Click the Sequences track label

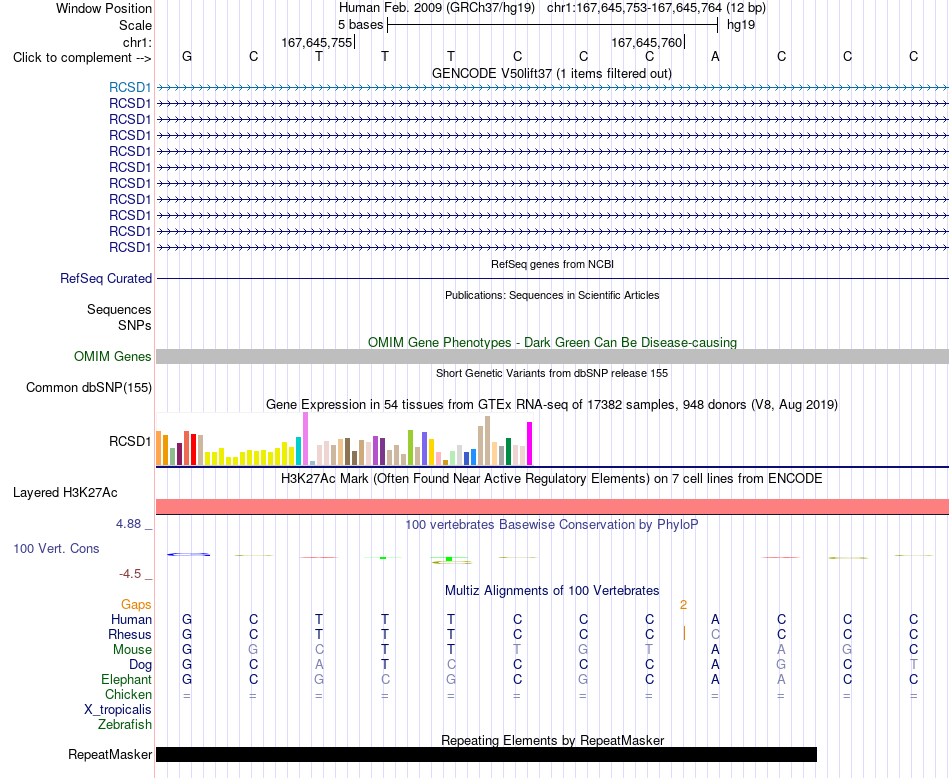[x=119, y=310]
